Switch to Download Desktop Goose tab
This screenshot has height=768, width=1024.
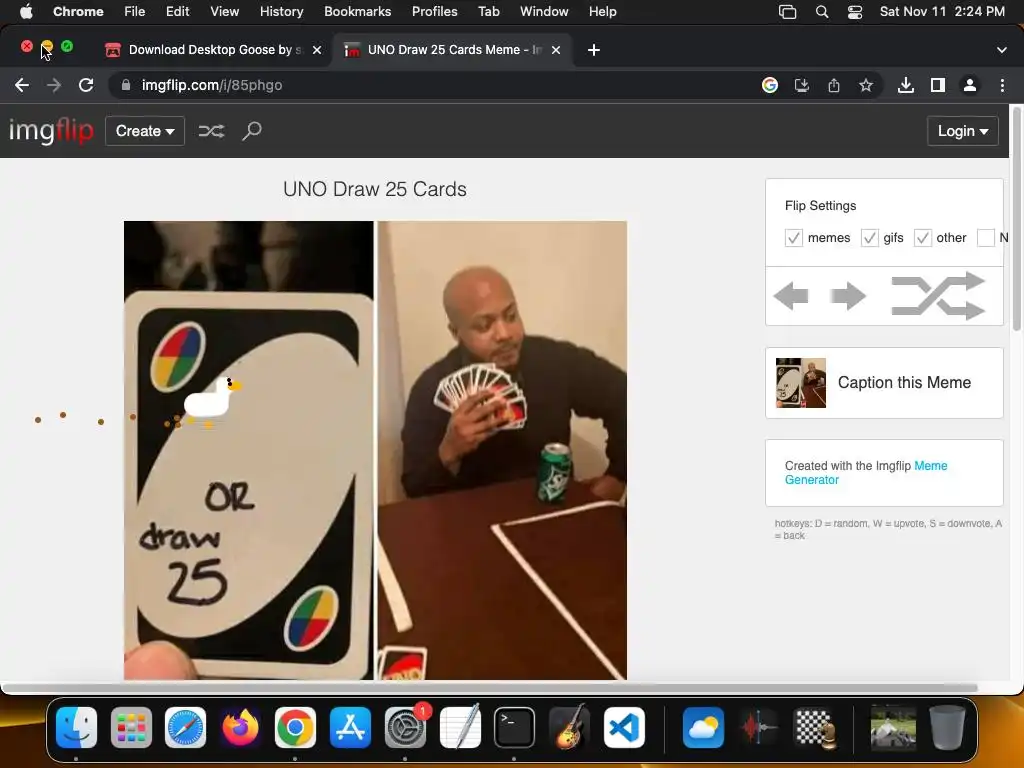[212, 50]
